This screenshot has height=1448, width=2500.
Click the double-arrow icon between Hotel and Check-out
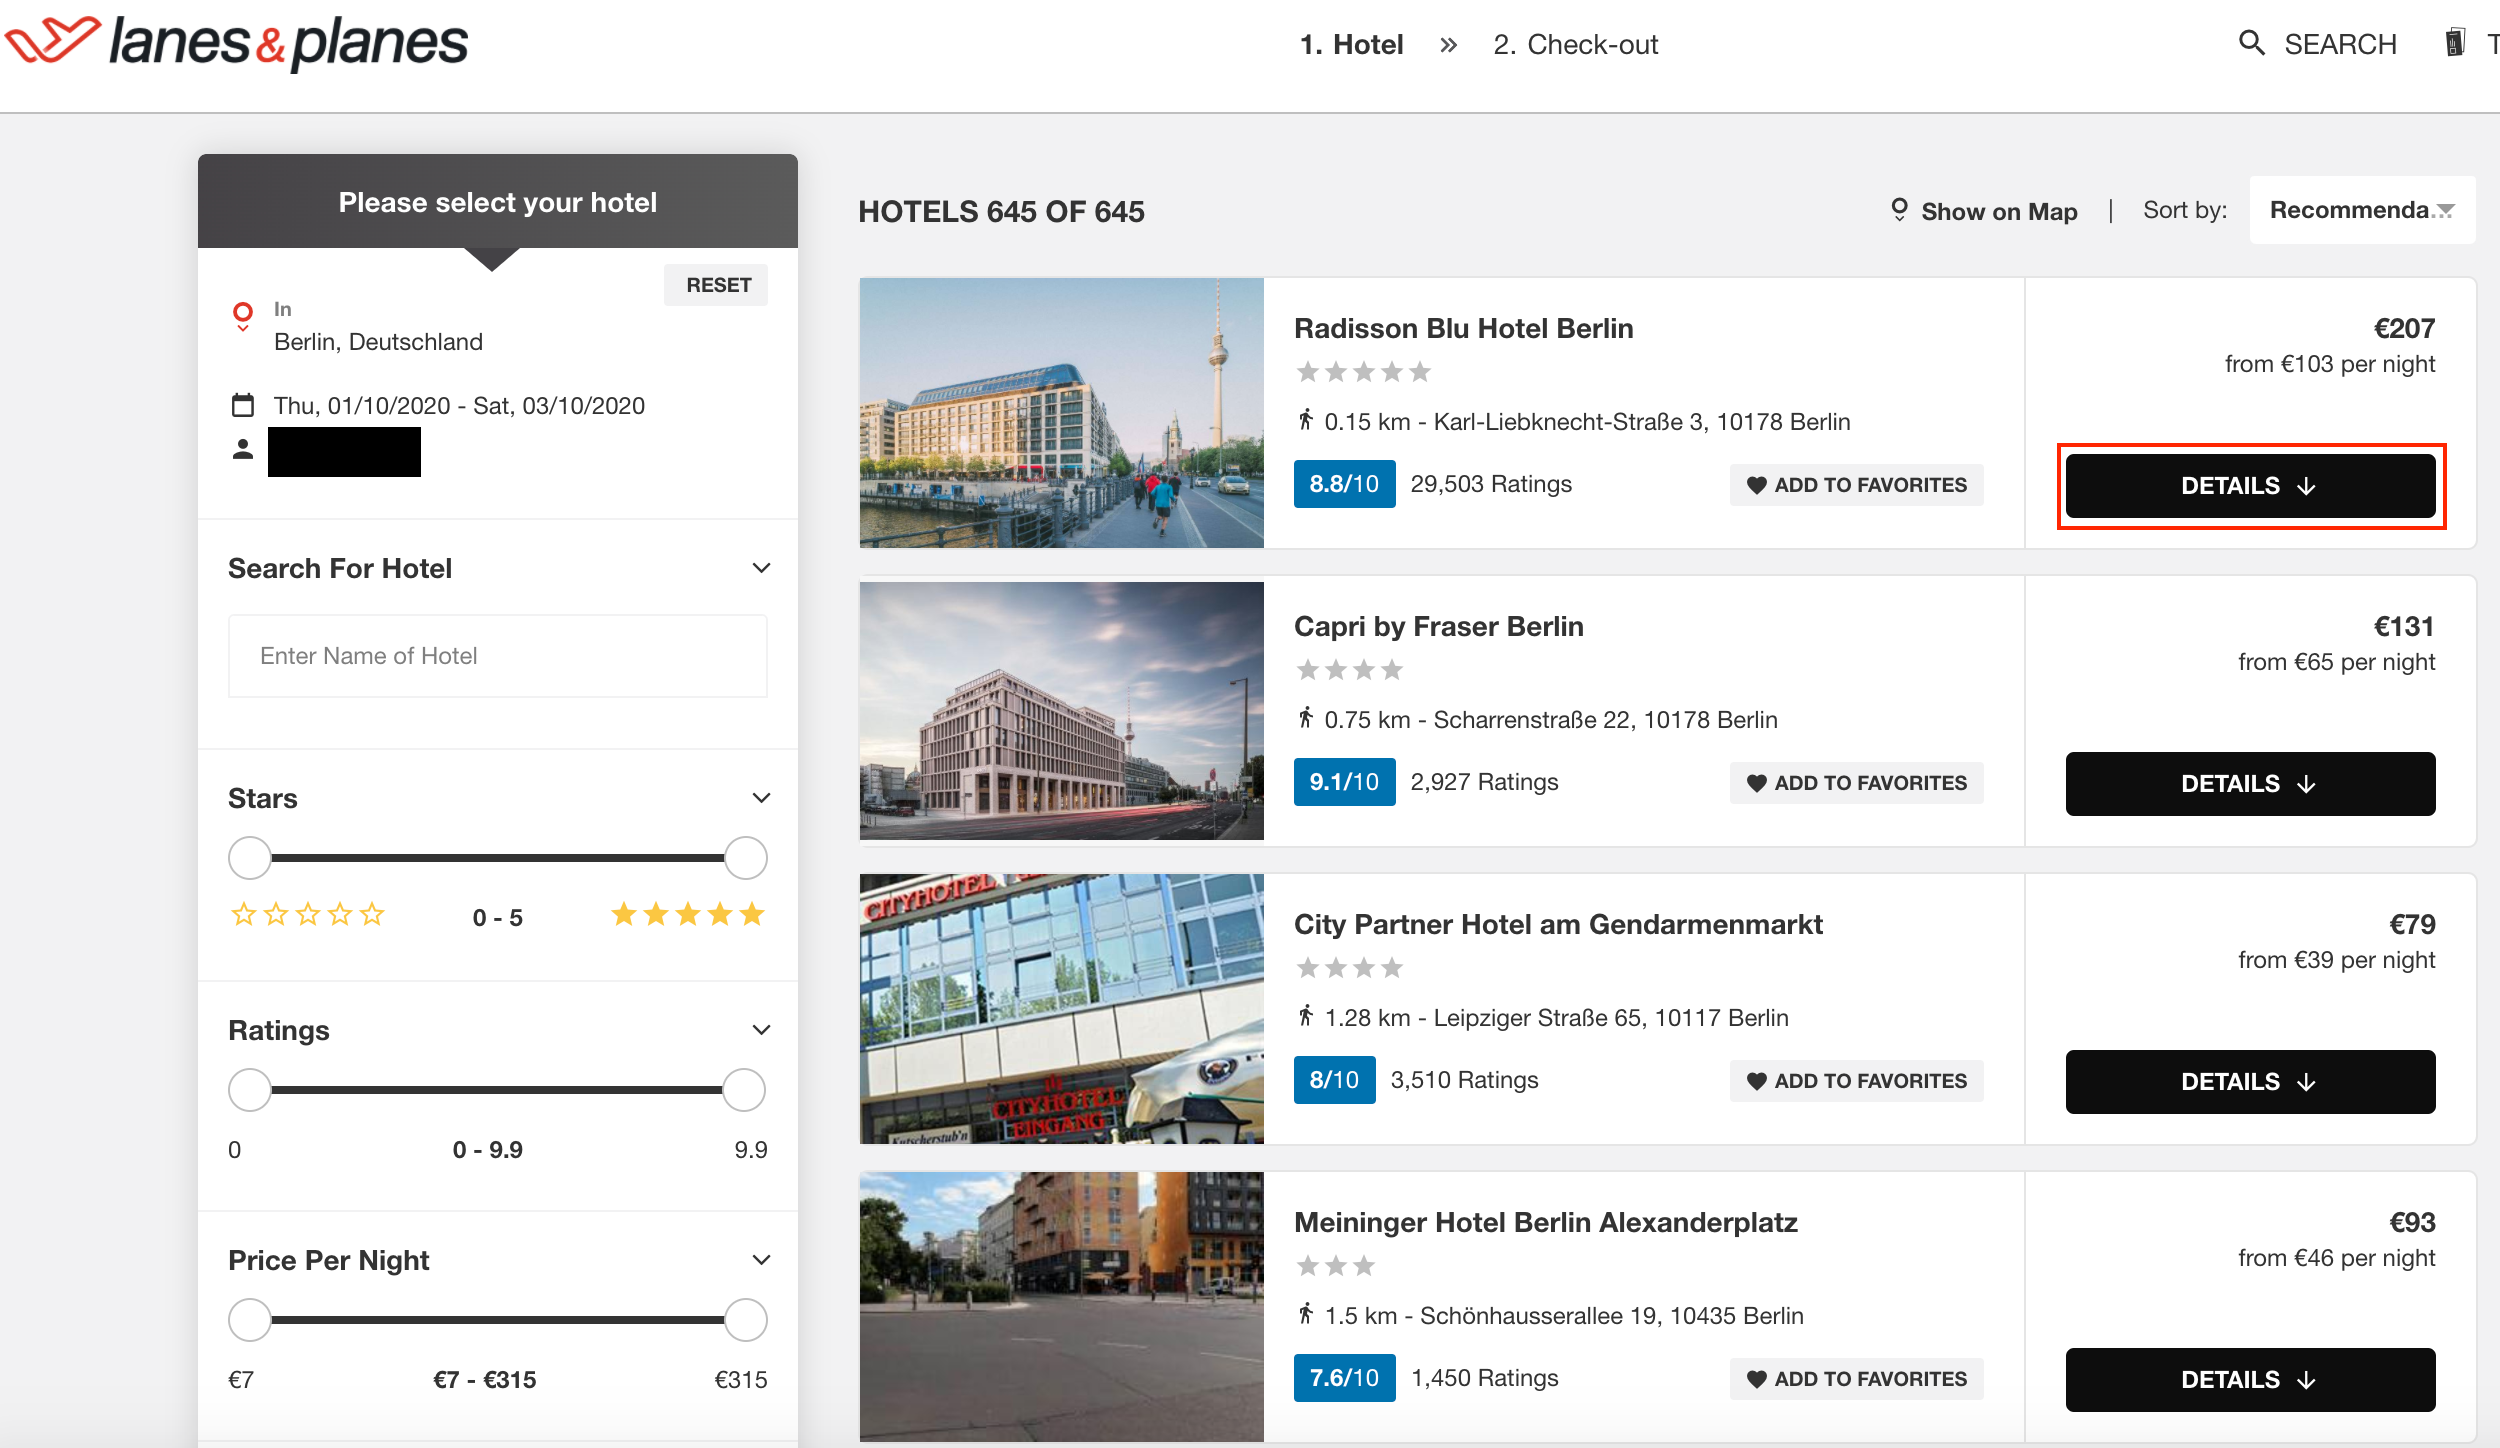pyautogui.click(x=1448, y=45)
